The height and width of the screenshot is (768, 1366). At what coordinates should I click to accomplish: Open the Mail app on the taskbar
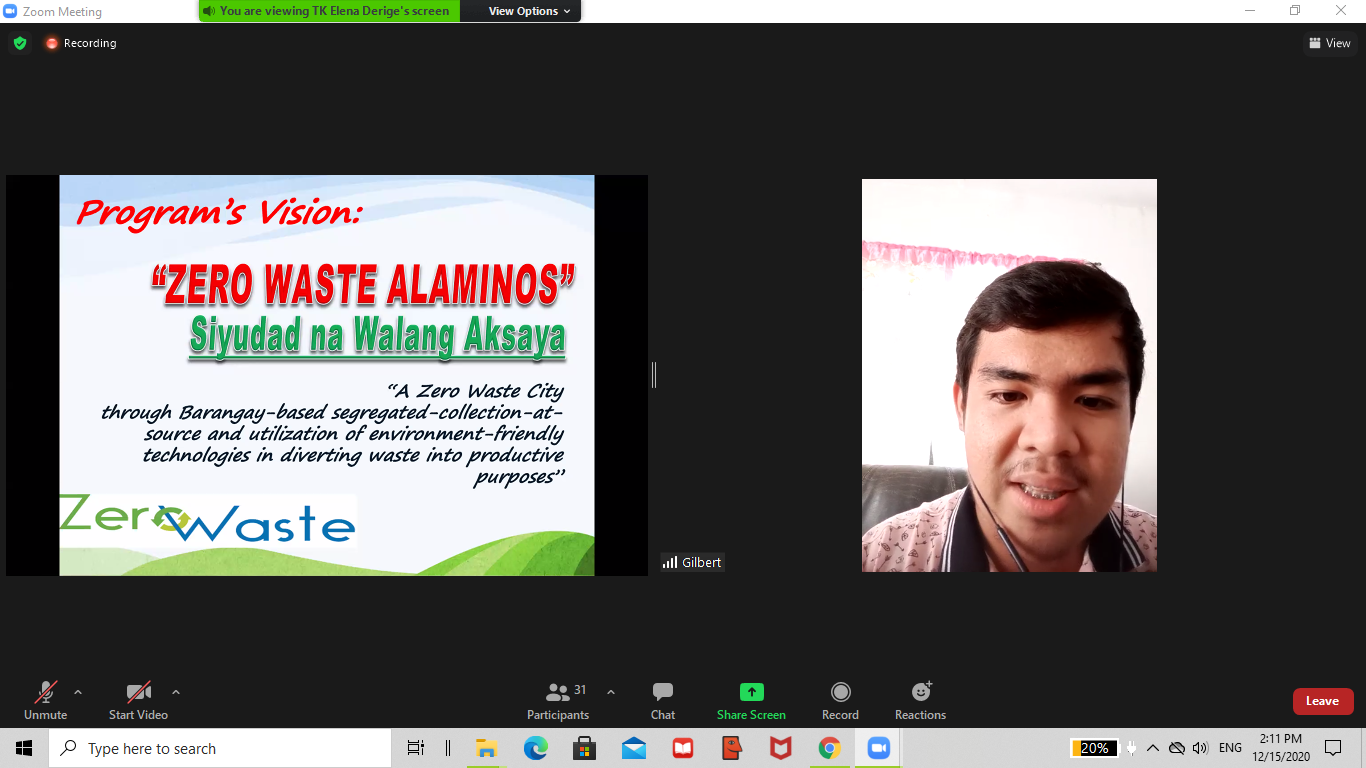(634, 748)
